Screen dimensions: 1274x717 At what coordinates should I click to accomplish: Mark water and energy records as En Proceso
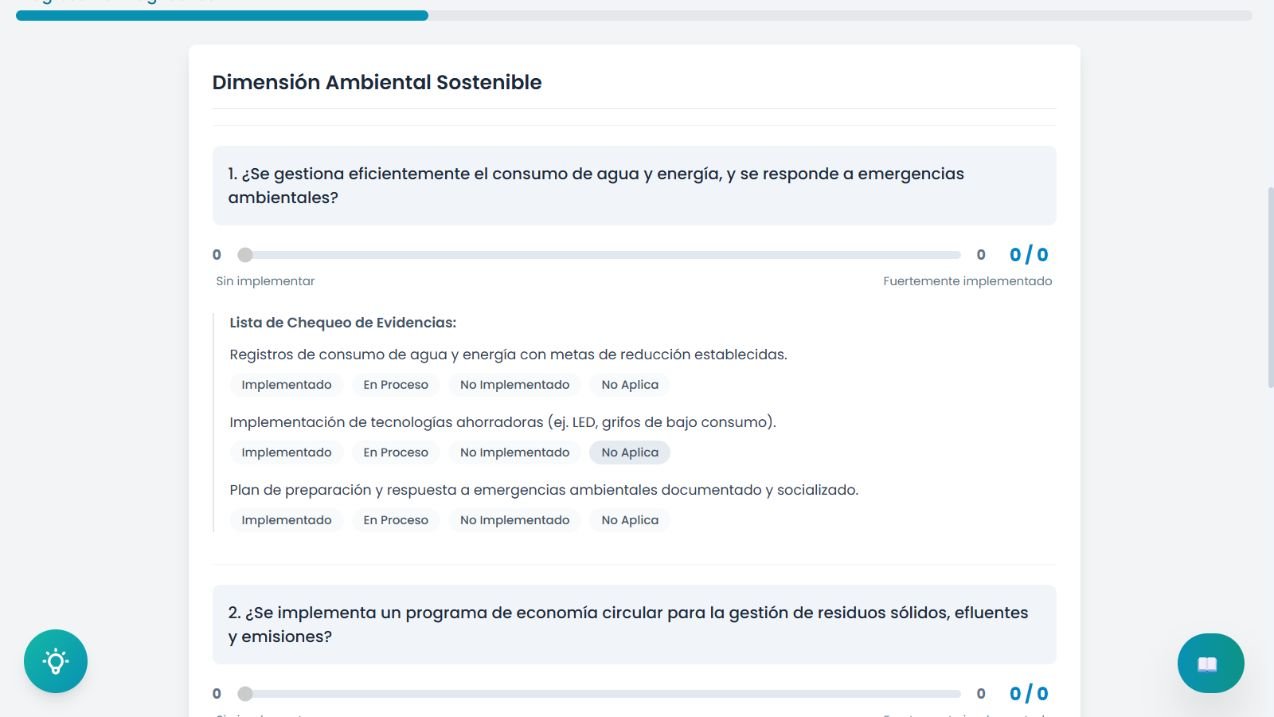tap(396, 385)
